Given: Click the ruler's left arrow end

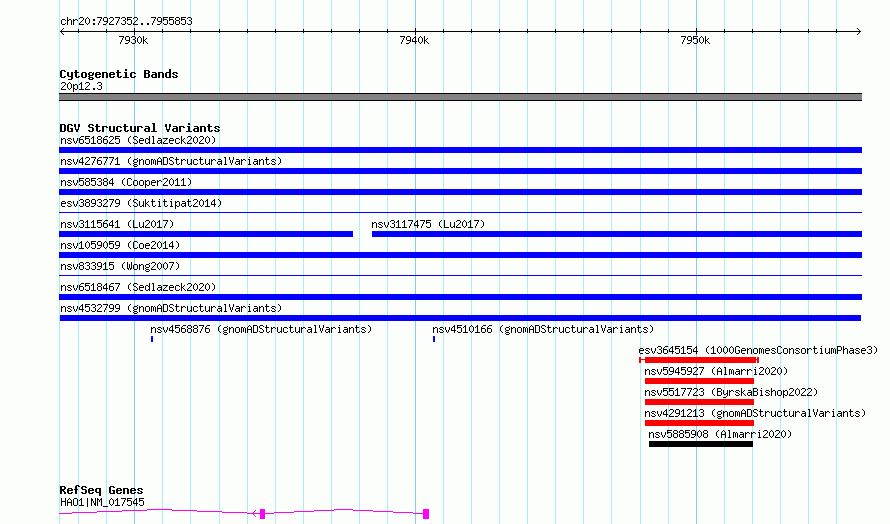Looking at the screenshot, I should pos(62,31).
